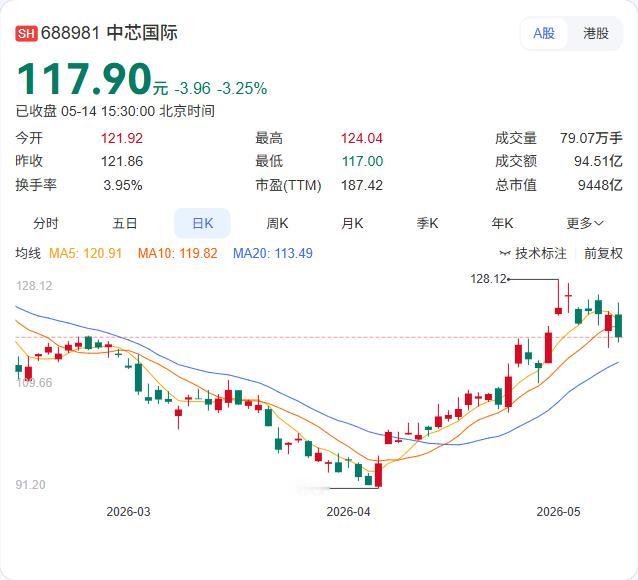Select the 年K chart tab
The width and height of the screenshot is (638, 580).
click(x=502, y=223)
